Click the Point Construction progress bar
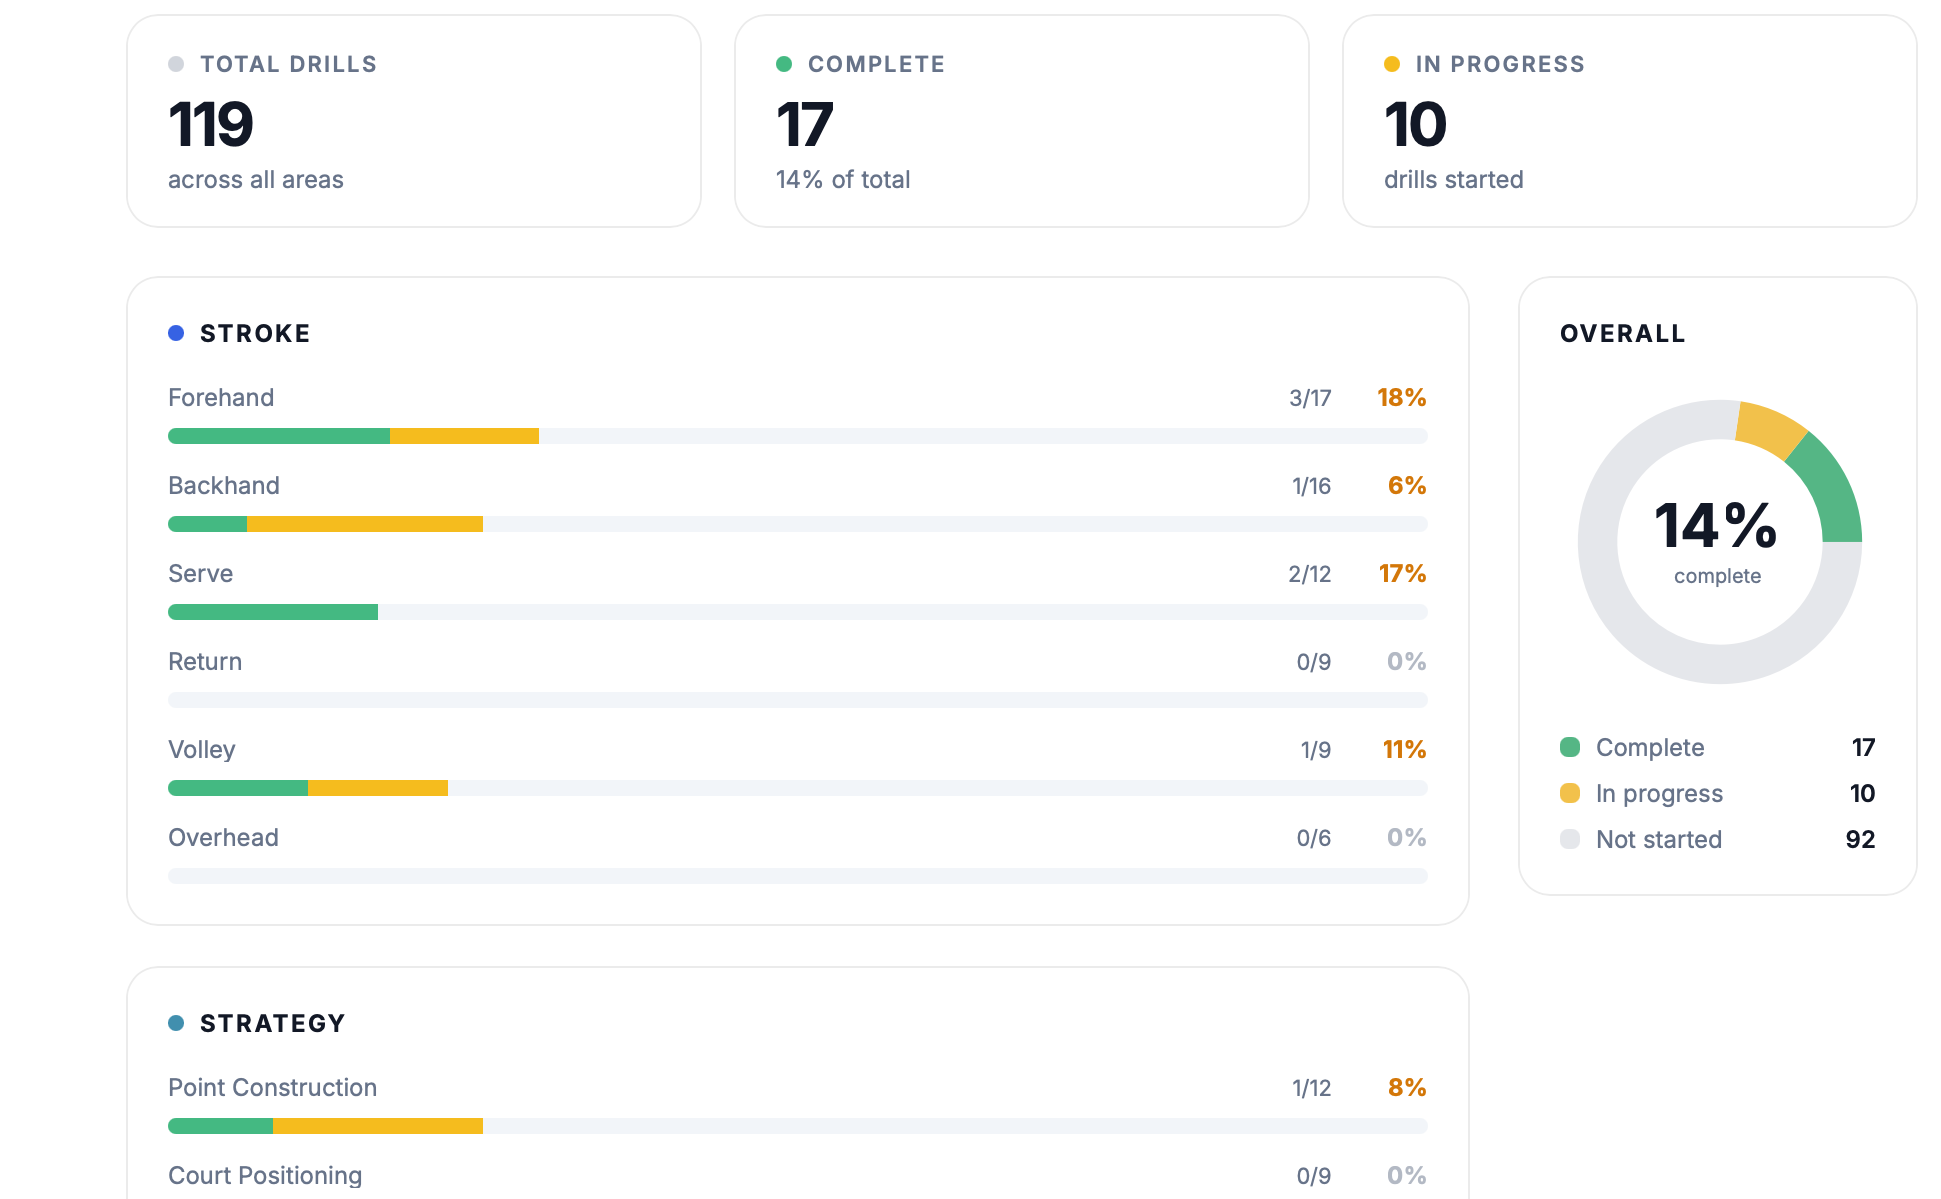 click(x=798, y=1126)
